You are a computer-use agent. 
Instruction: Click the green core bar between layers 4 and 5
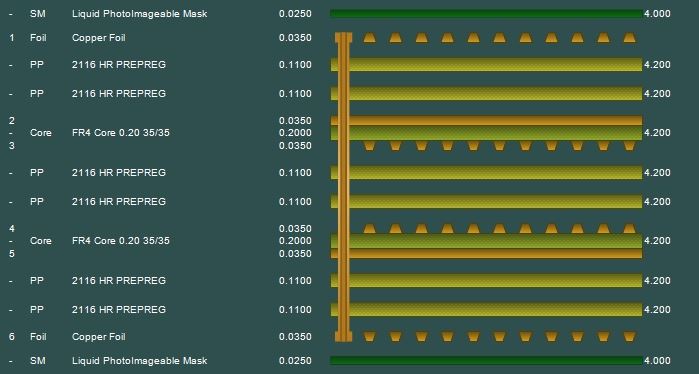pyautogui.click(x=486, y=241)
